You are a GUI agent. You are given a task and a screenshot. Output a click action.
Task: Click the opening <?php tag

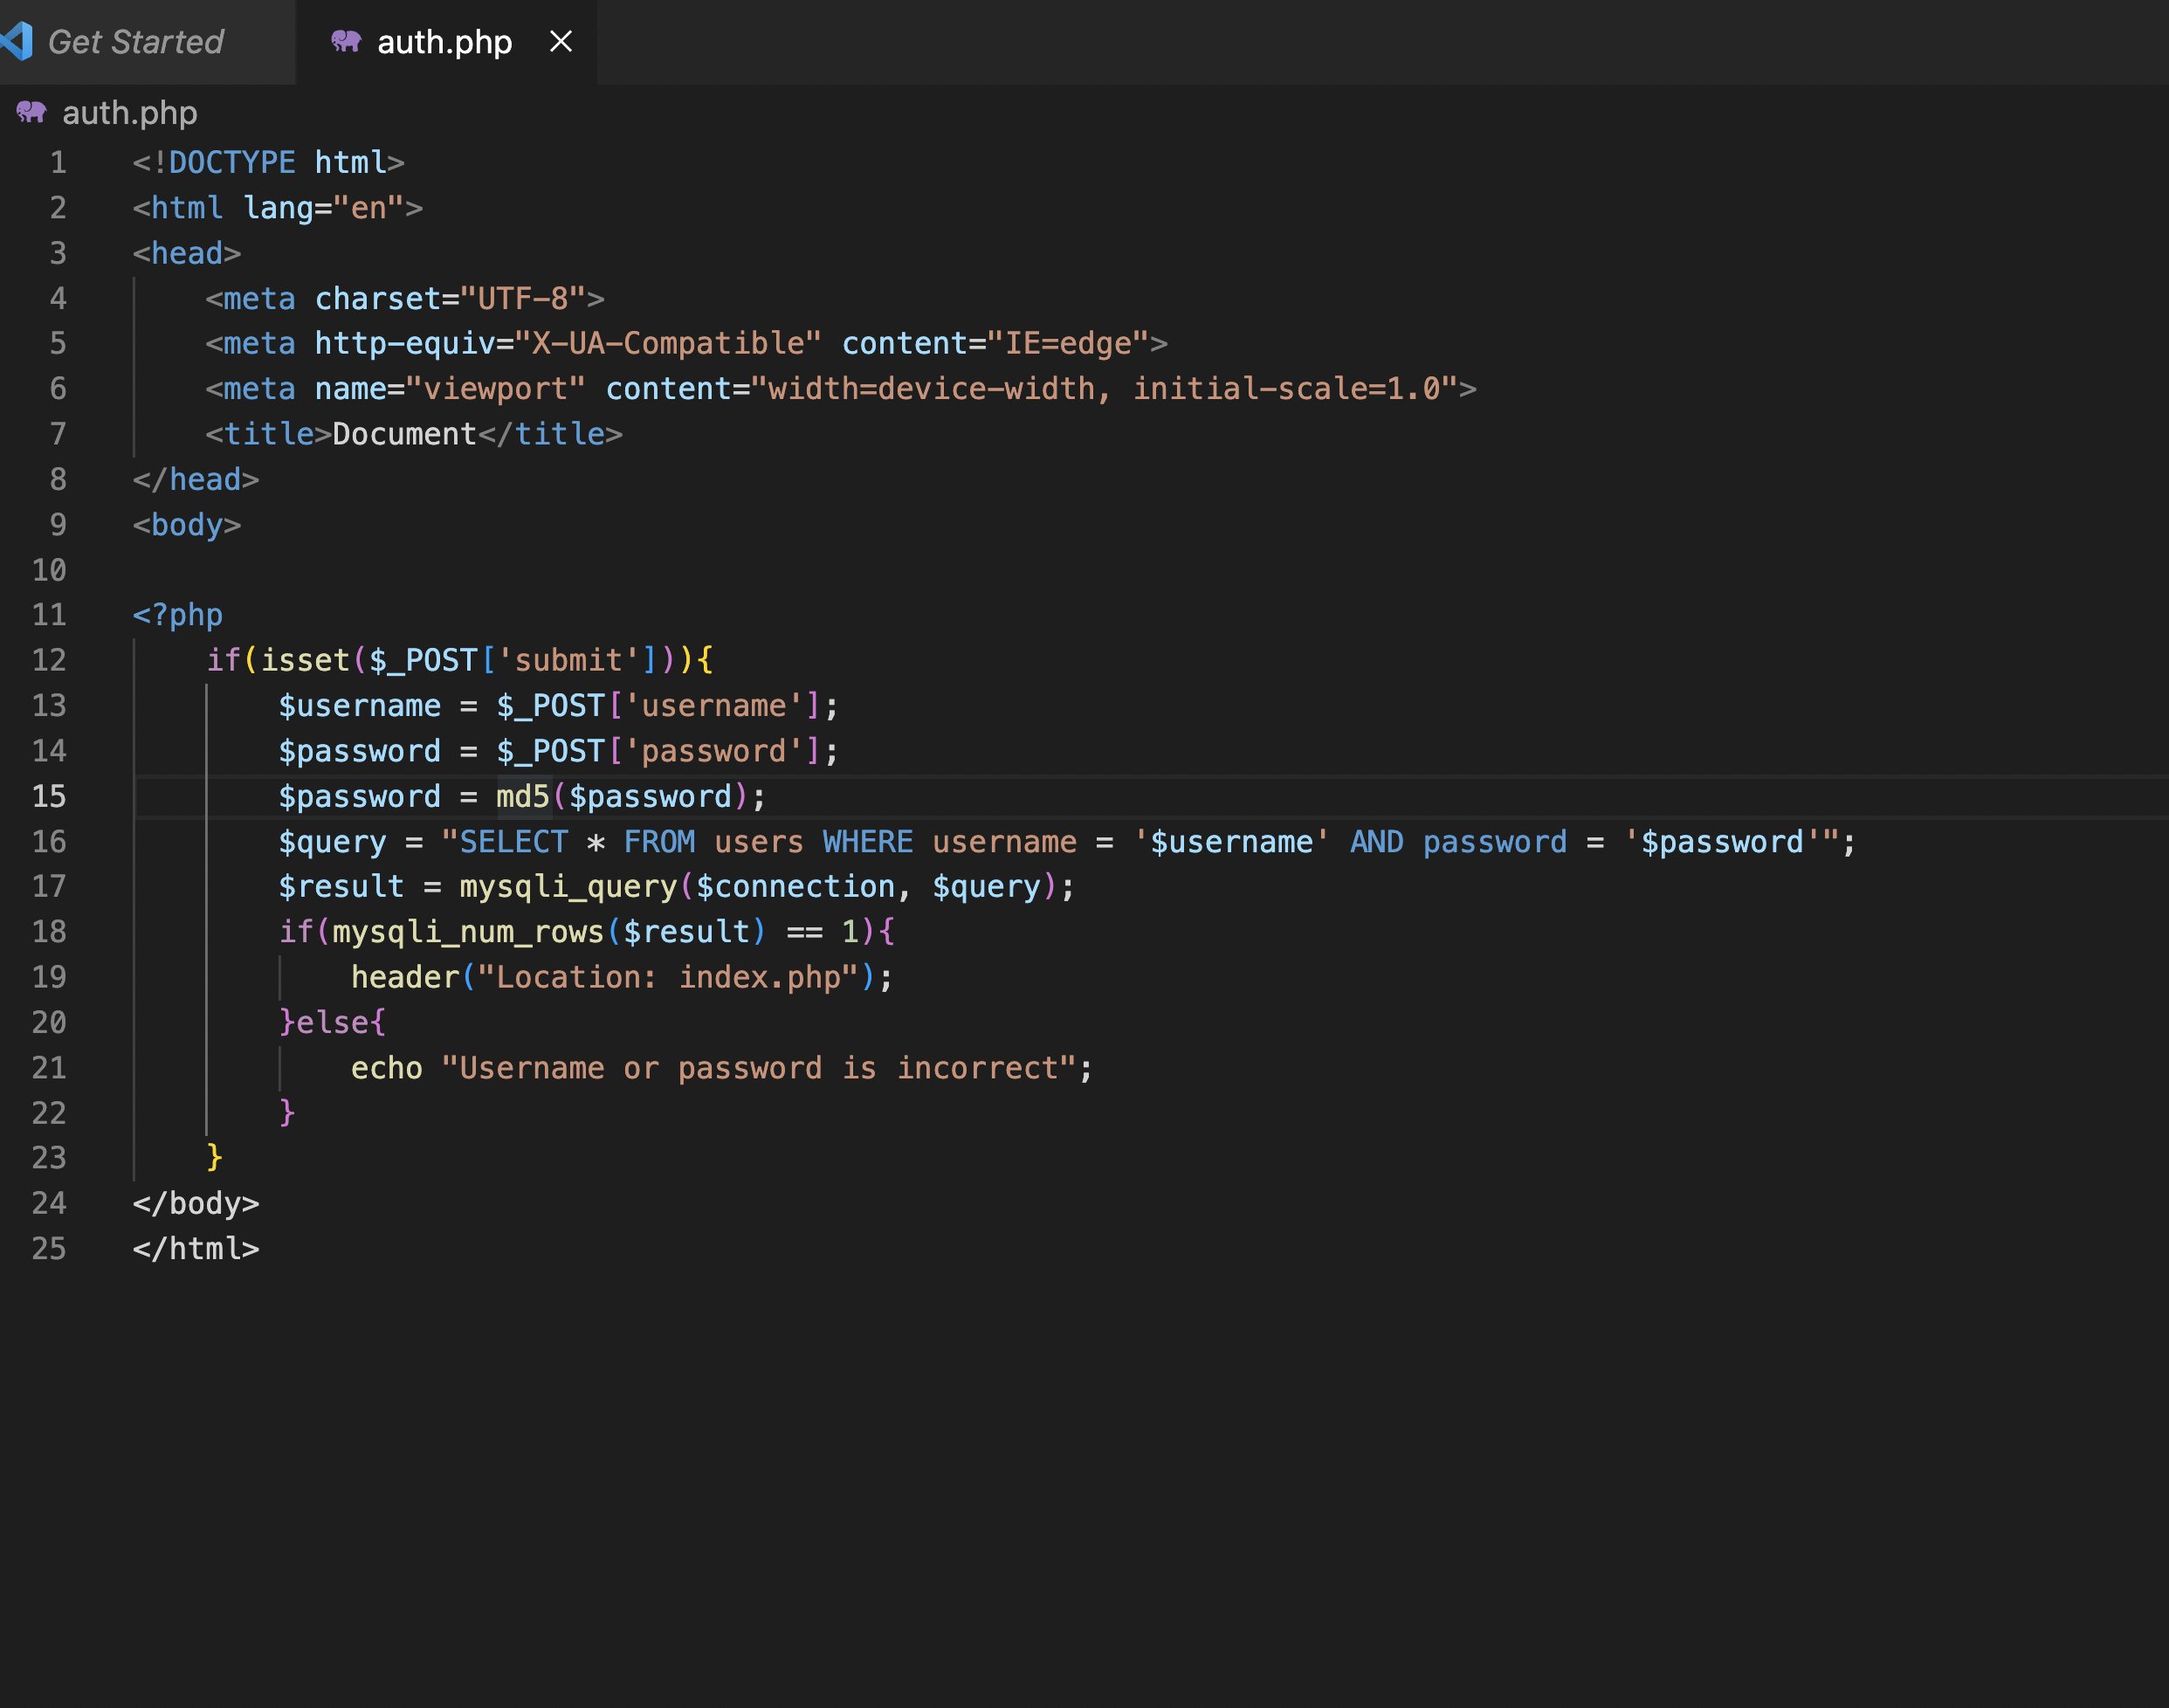click(x=178, y=615)
